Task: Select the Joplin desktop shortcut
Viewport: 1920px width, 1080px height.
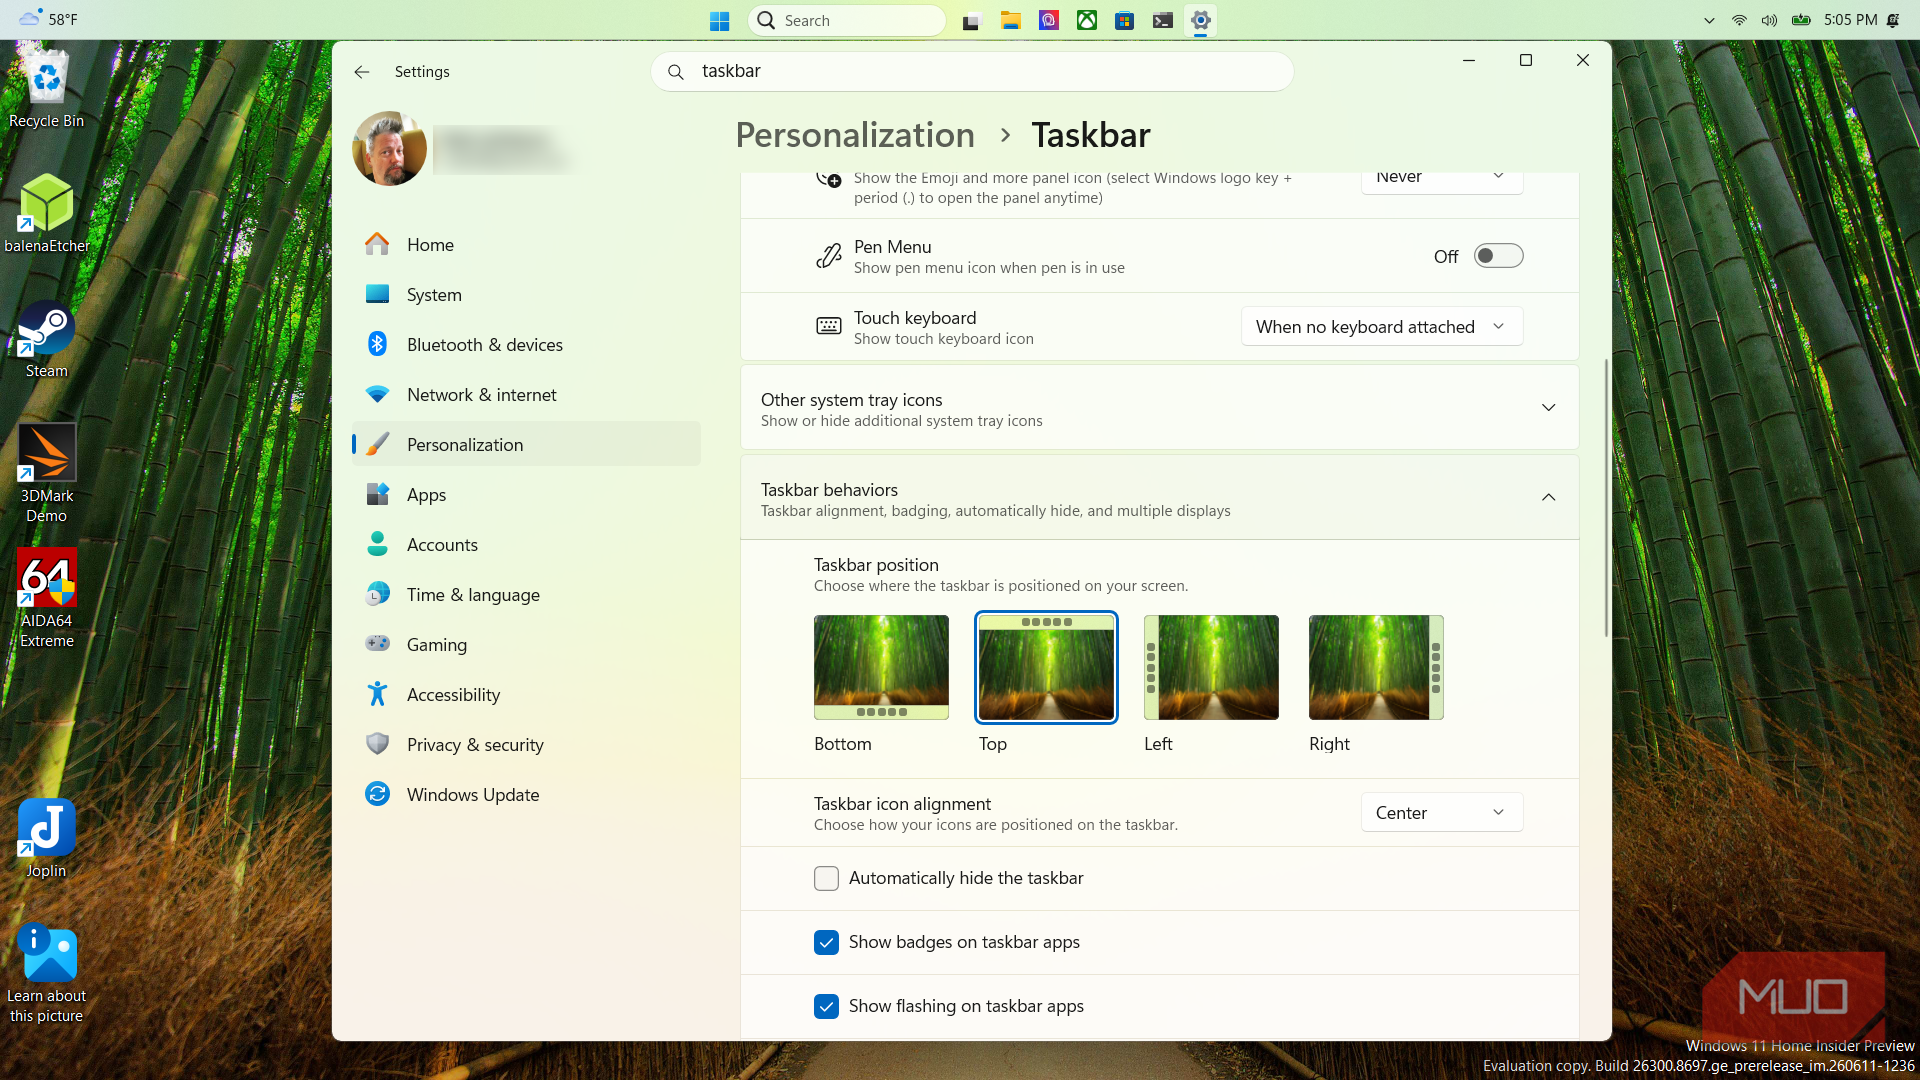Action: pos(47,838)
